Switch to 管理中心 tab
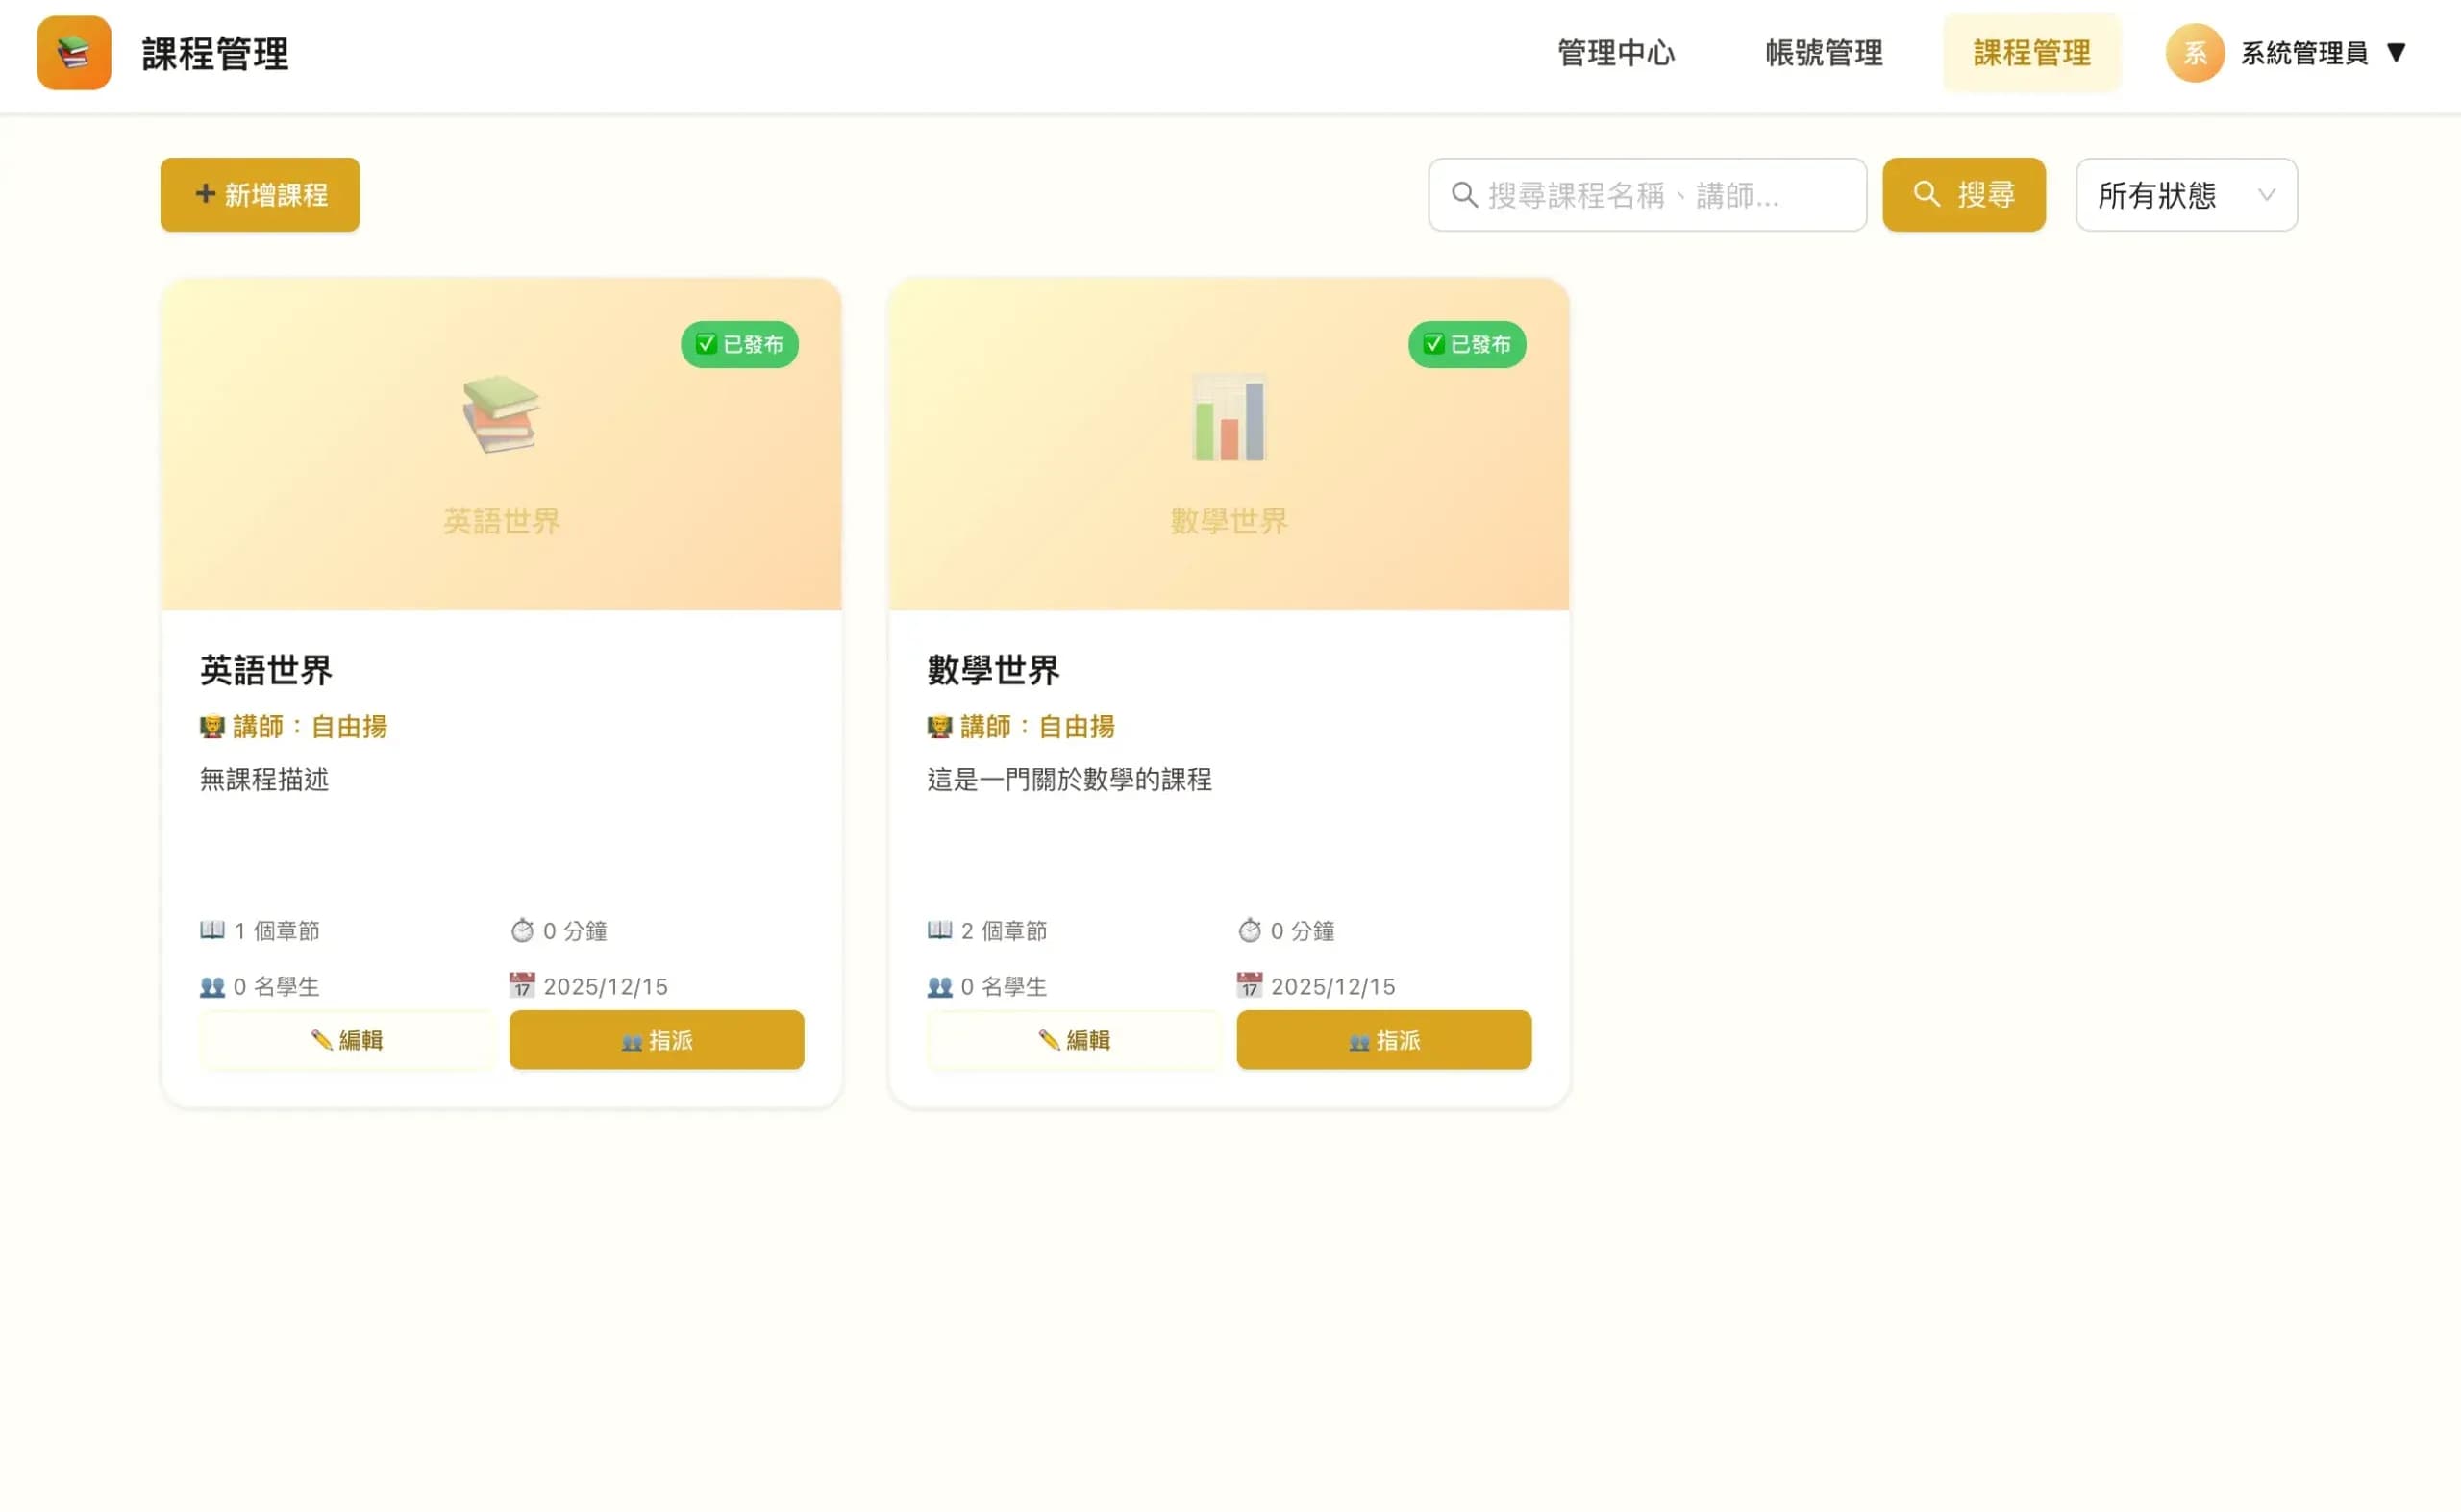This screenshot has width=2461, height=1512. pos(1615,53)
